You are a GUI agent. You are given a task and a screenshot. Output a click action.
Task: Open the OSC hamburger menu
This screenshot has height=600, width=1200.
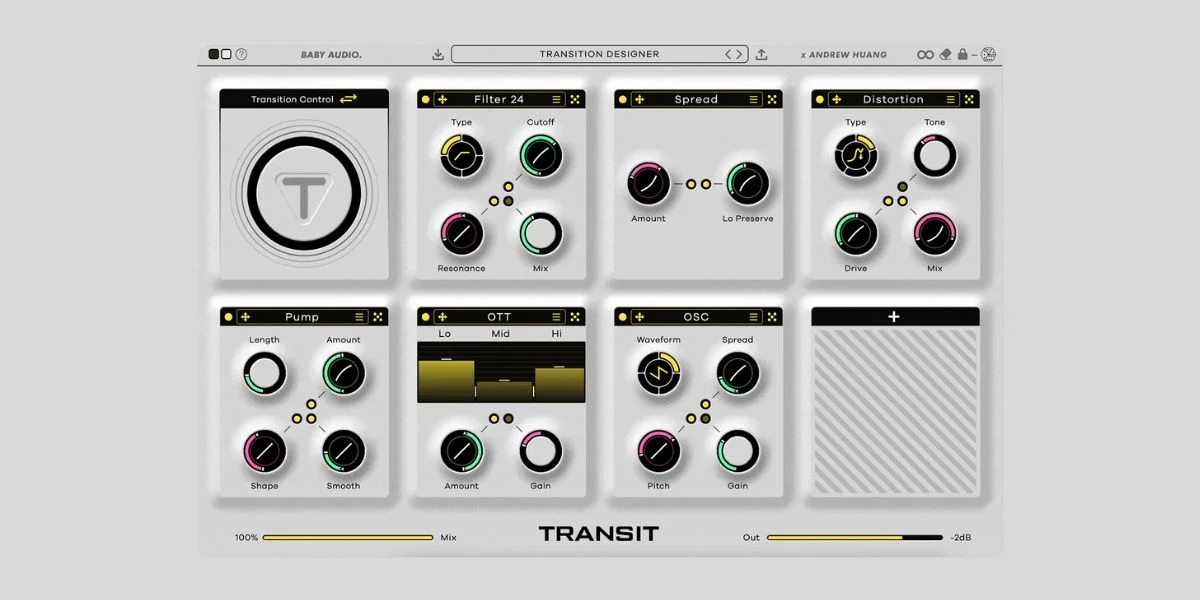[754, 317]
